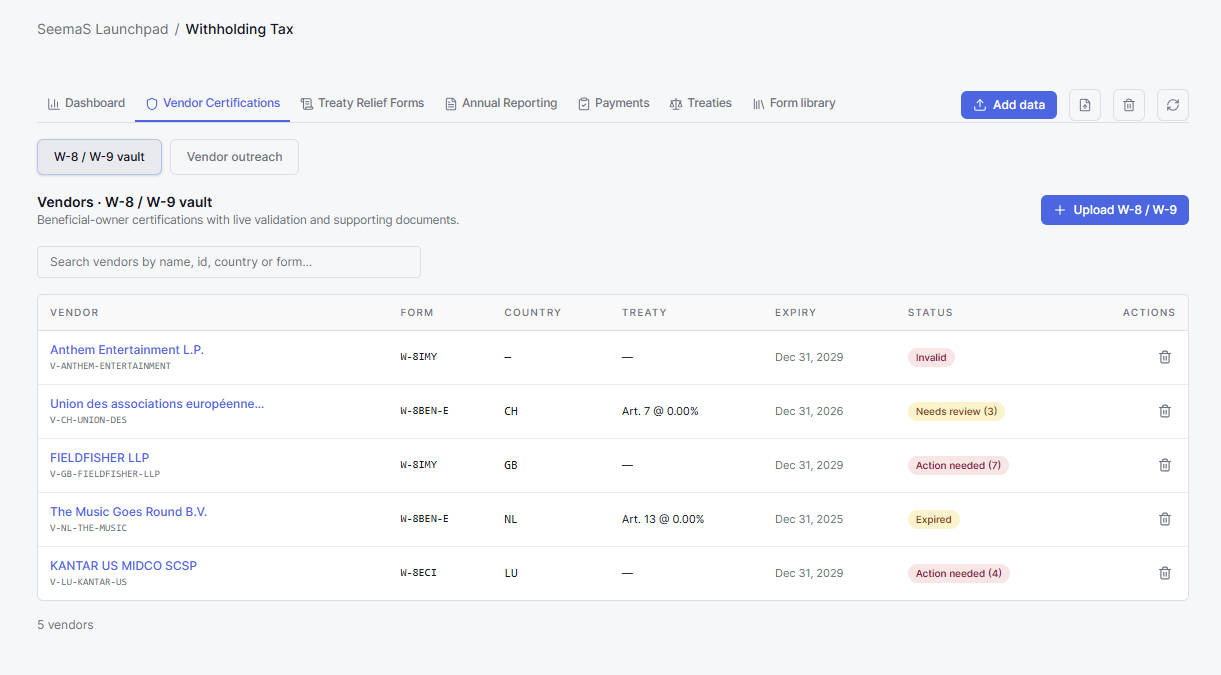The width and height of the screenshot is (1221, 675).
Task: Open the Dashboard tab
Action: 86,103
